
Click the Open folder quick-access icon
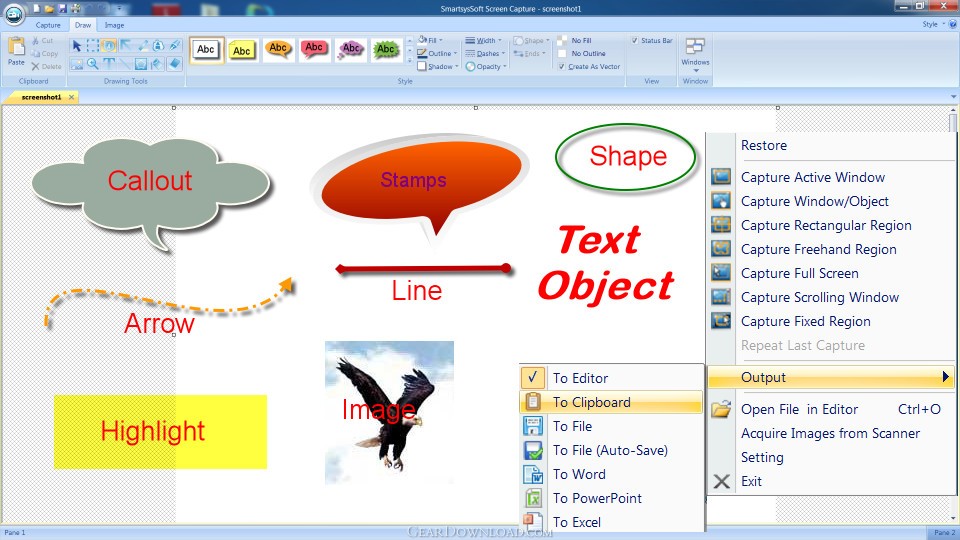[x=50, y=9]
